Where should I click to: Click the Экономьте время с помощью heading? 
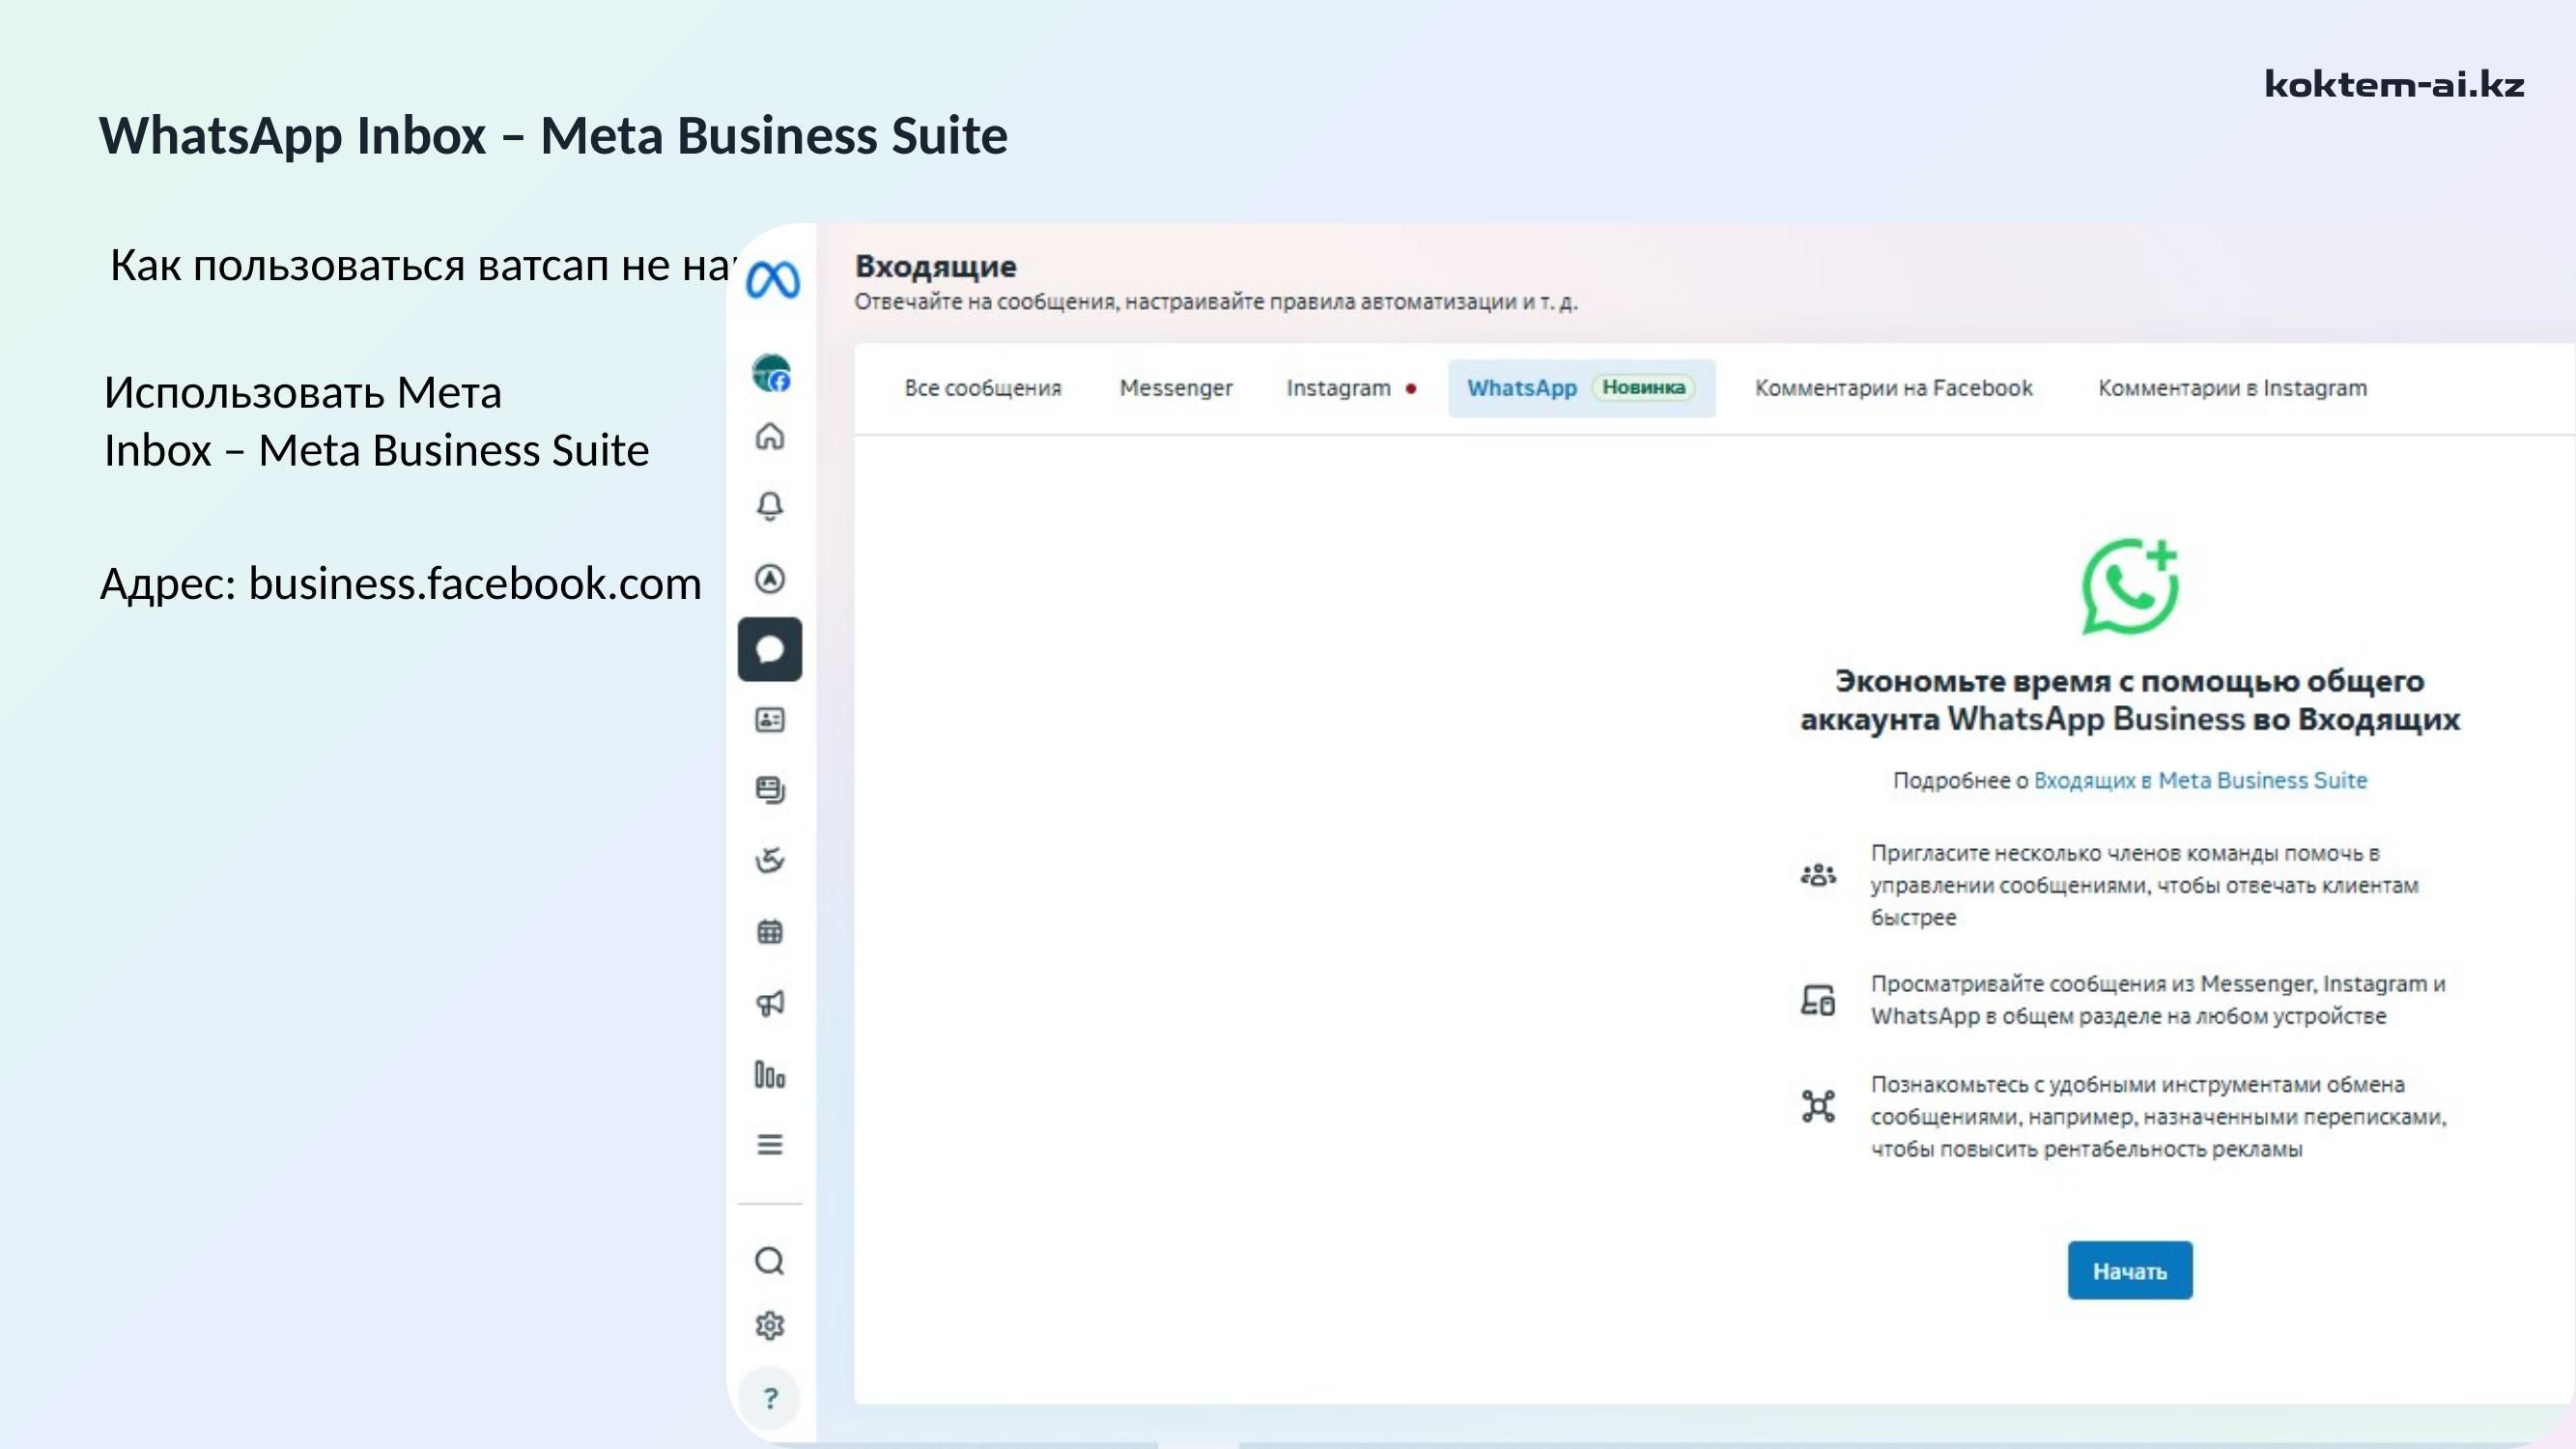pyautogui.click(x=2130, y=700)
